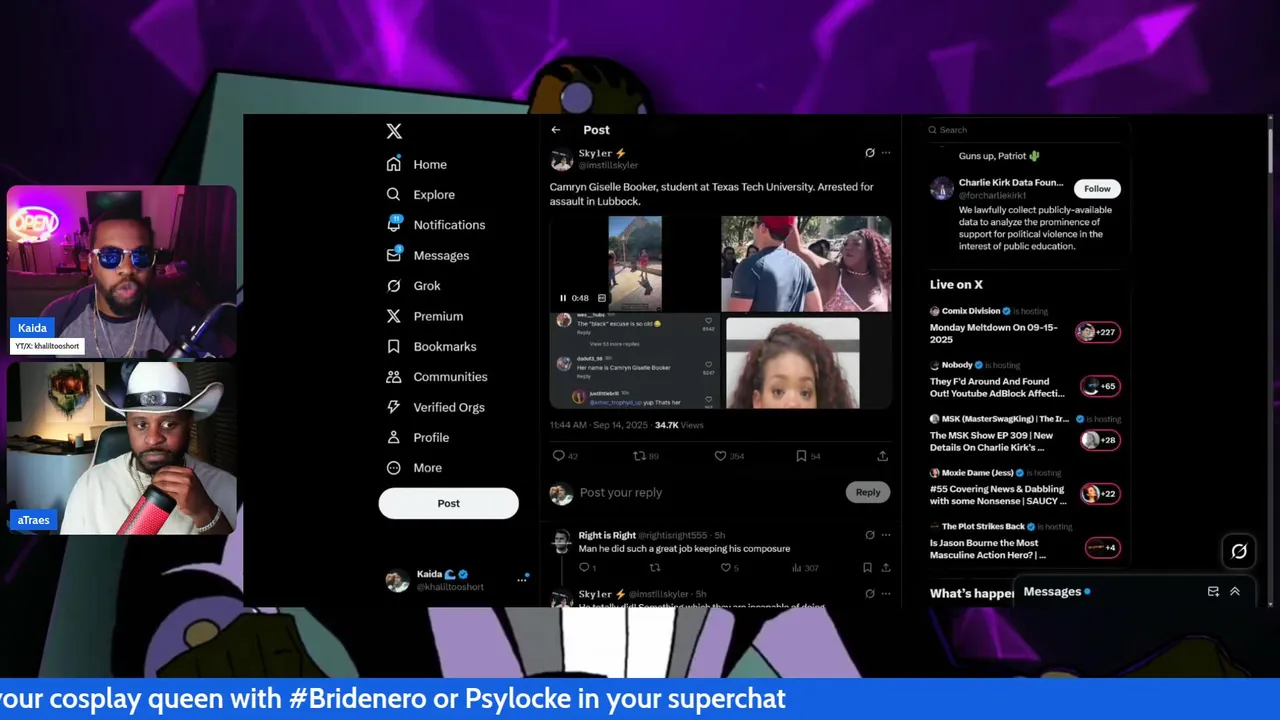Like the main post with 354 likes
Image resolution: width=1280 pixels, height=720 pixels.
[720, 456]
